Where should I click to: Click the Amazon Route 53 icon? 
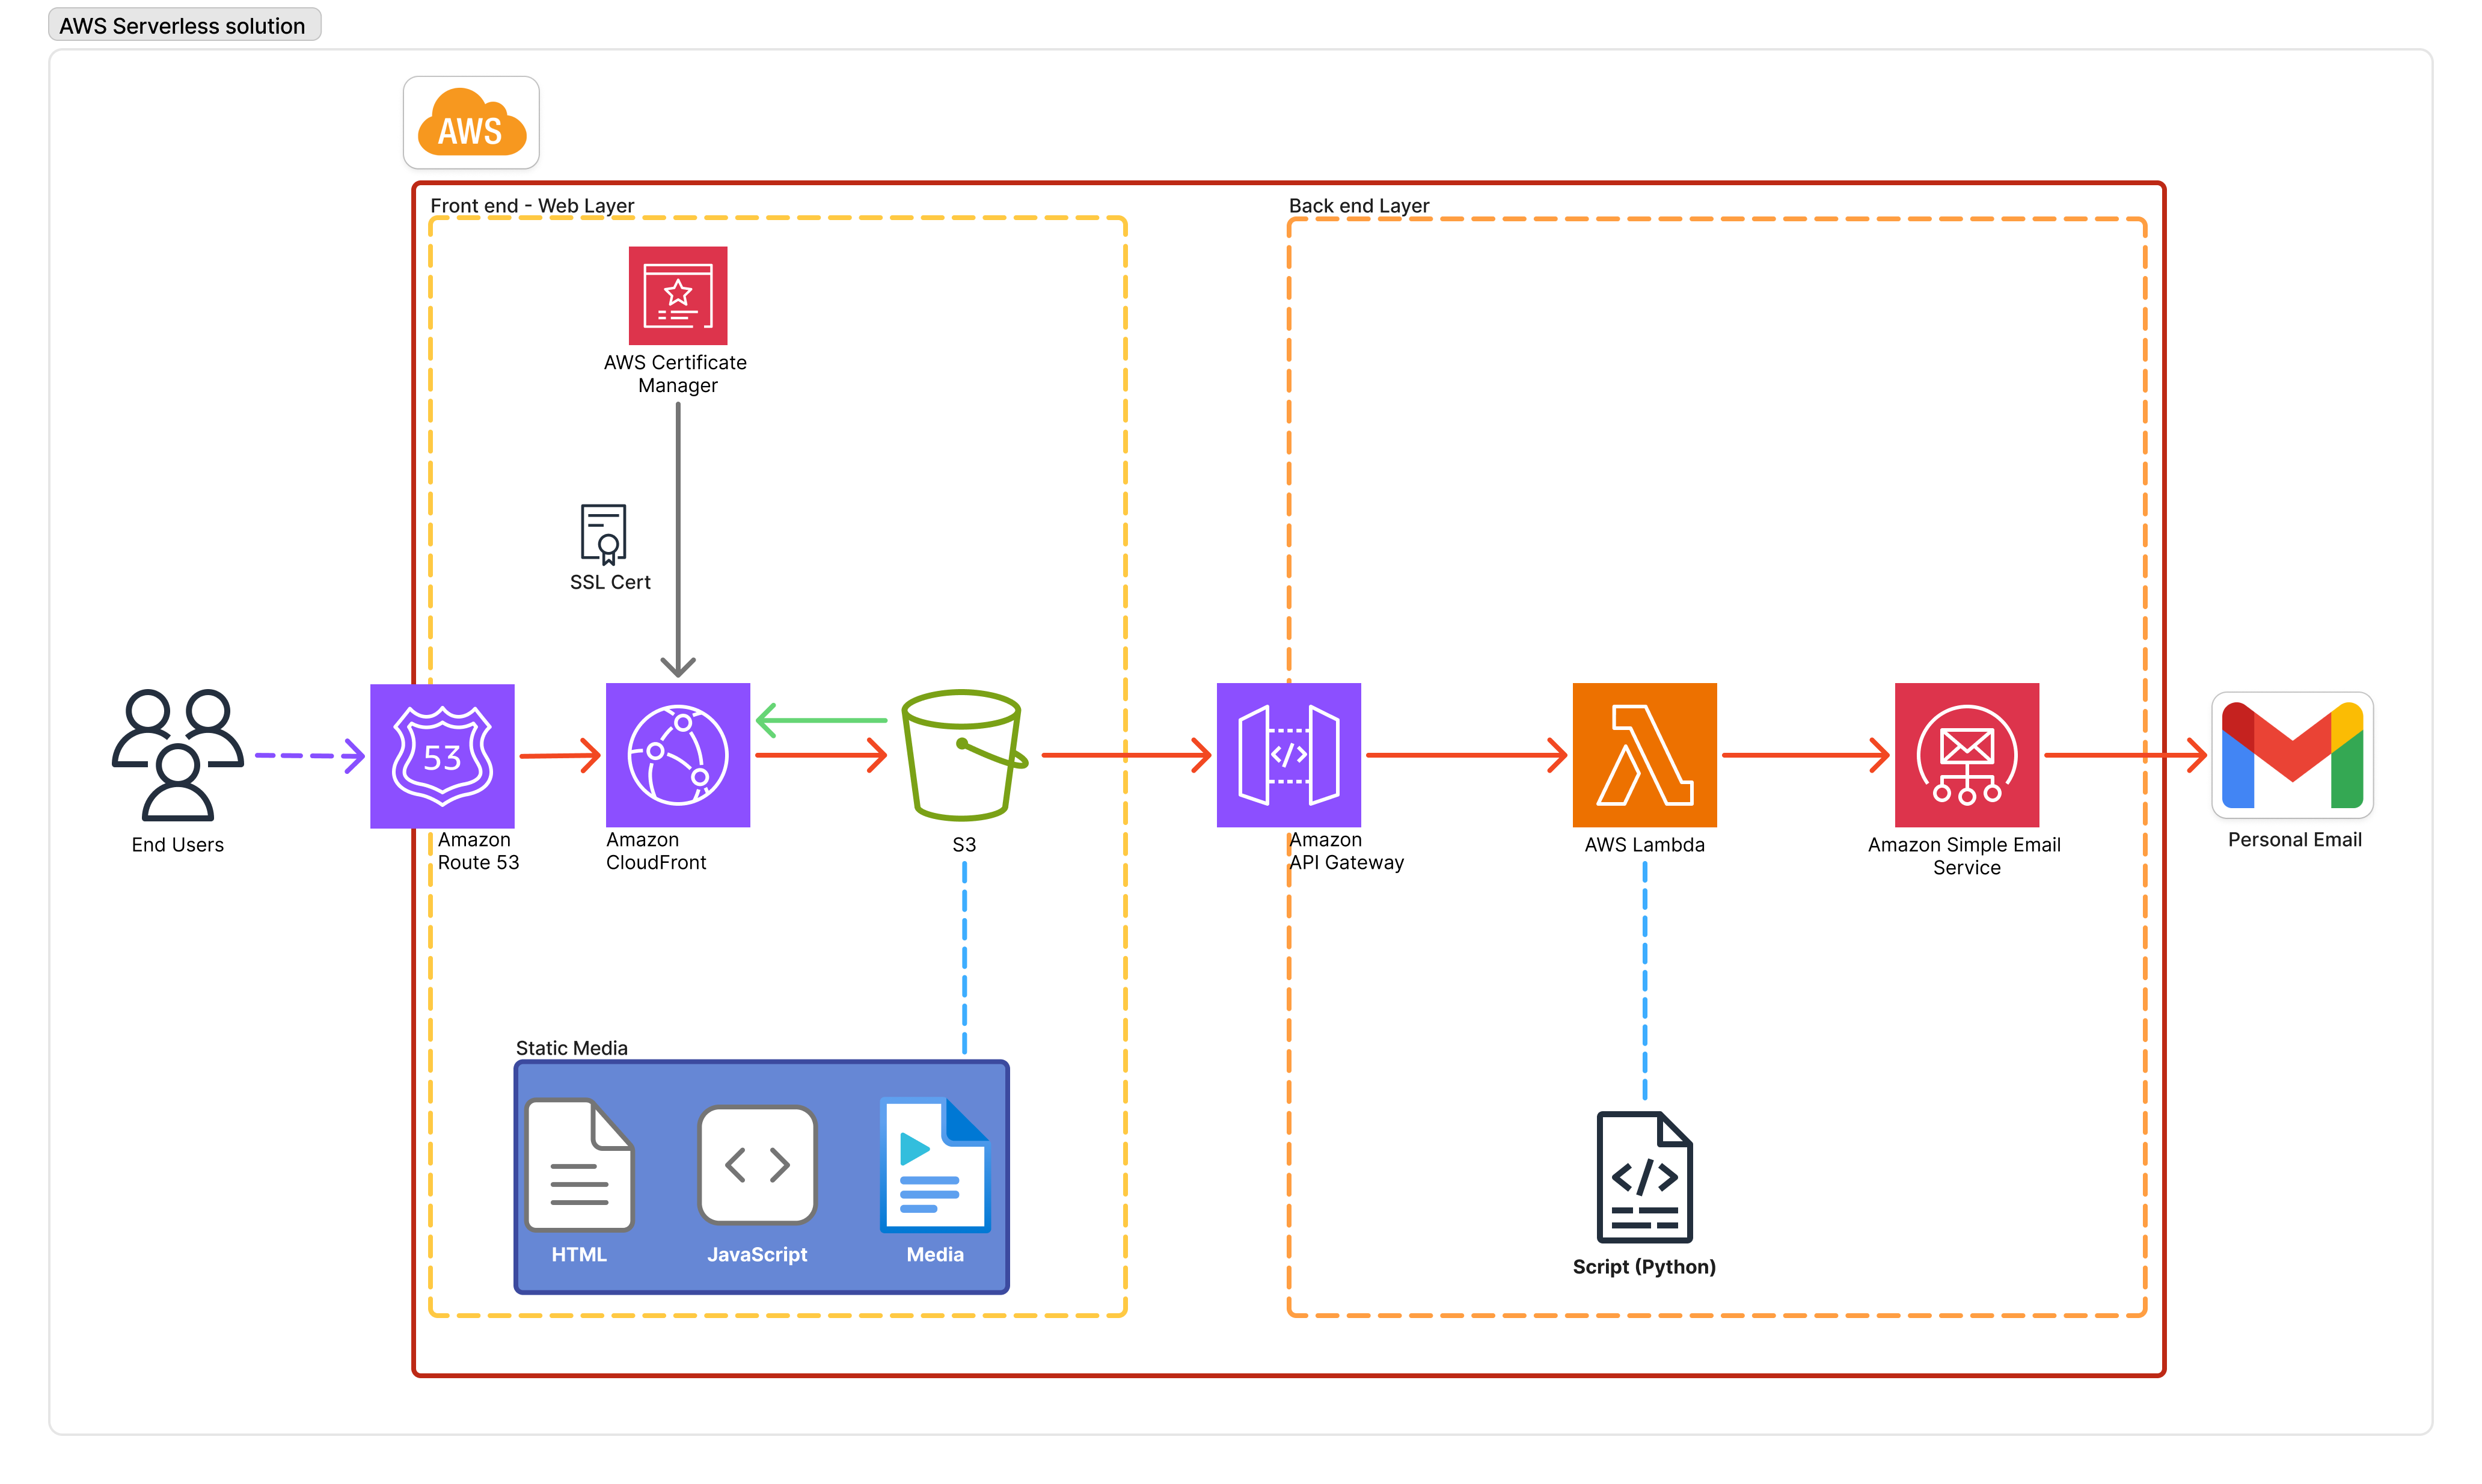442,755
